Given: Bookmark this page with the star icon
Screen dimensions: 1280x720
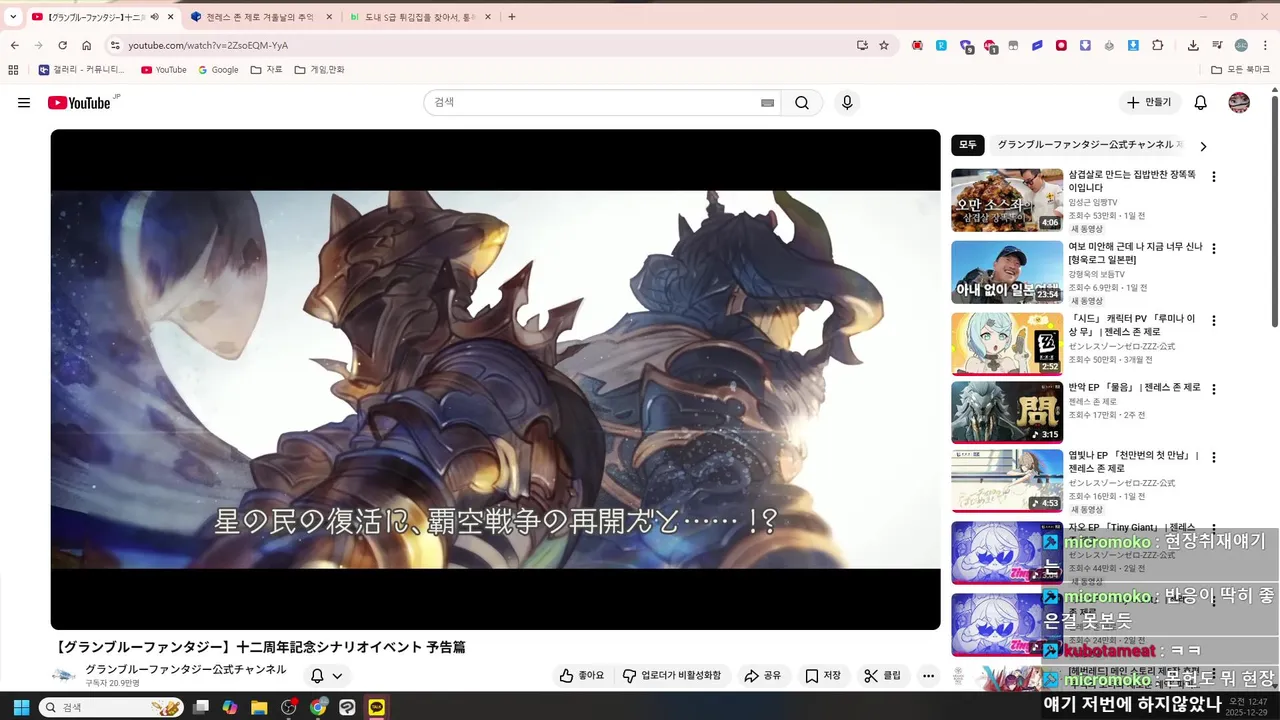Looking at the screenshot, I should pyautogui.click(x=884, y=45).
